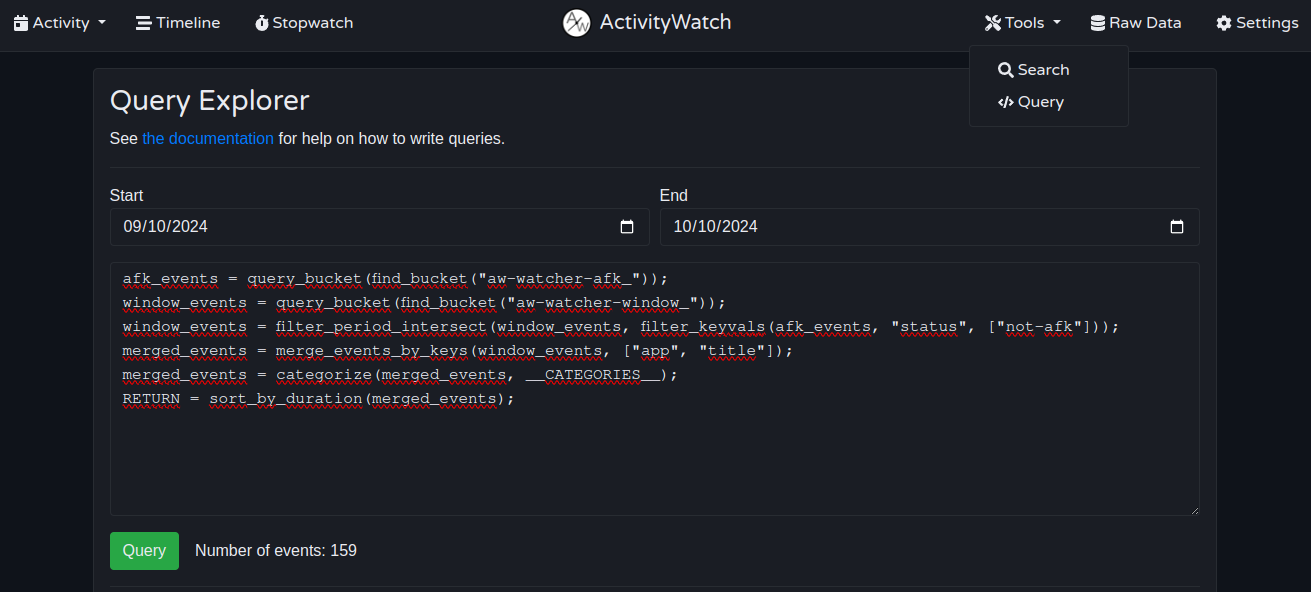Click inside the query code text area

(655, 389)
